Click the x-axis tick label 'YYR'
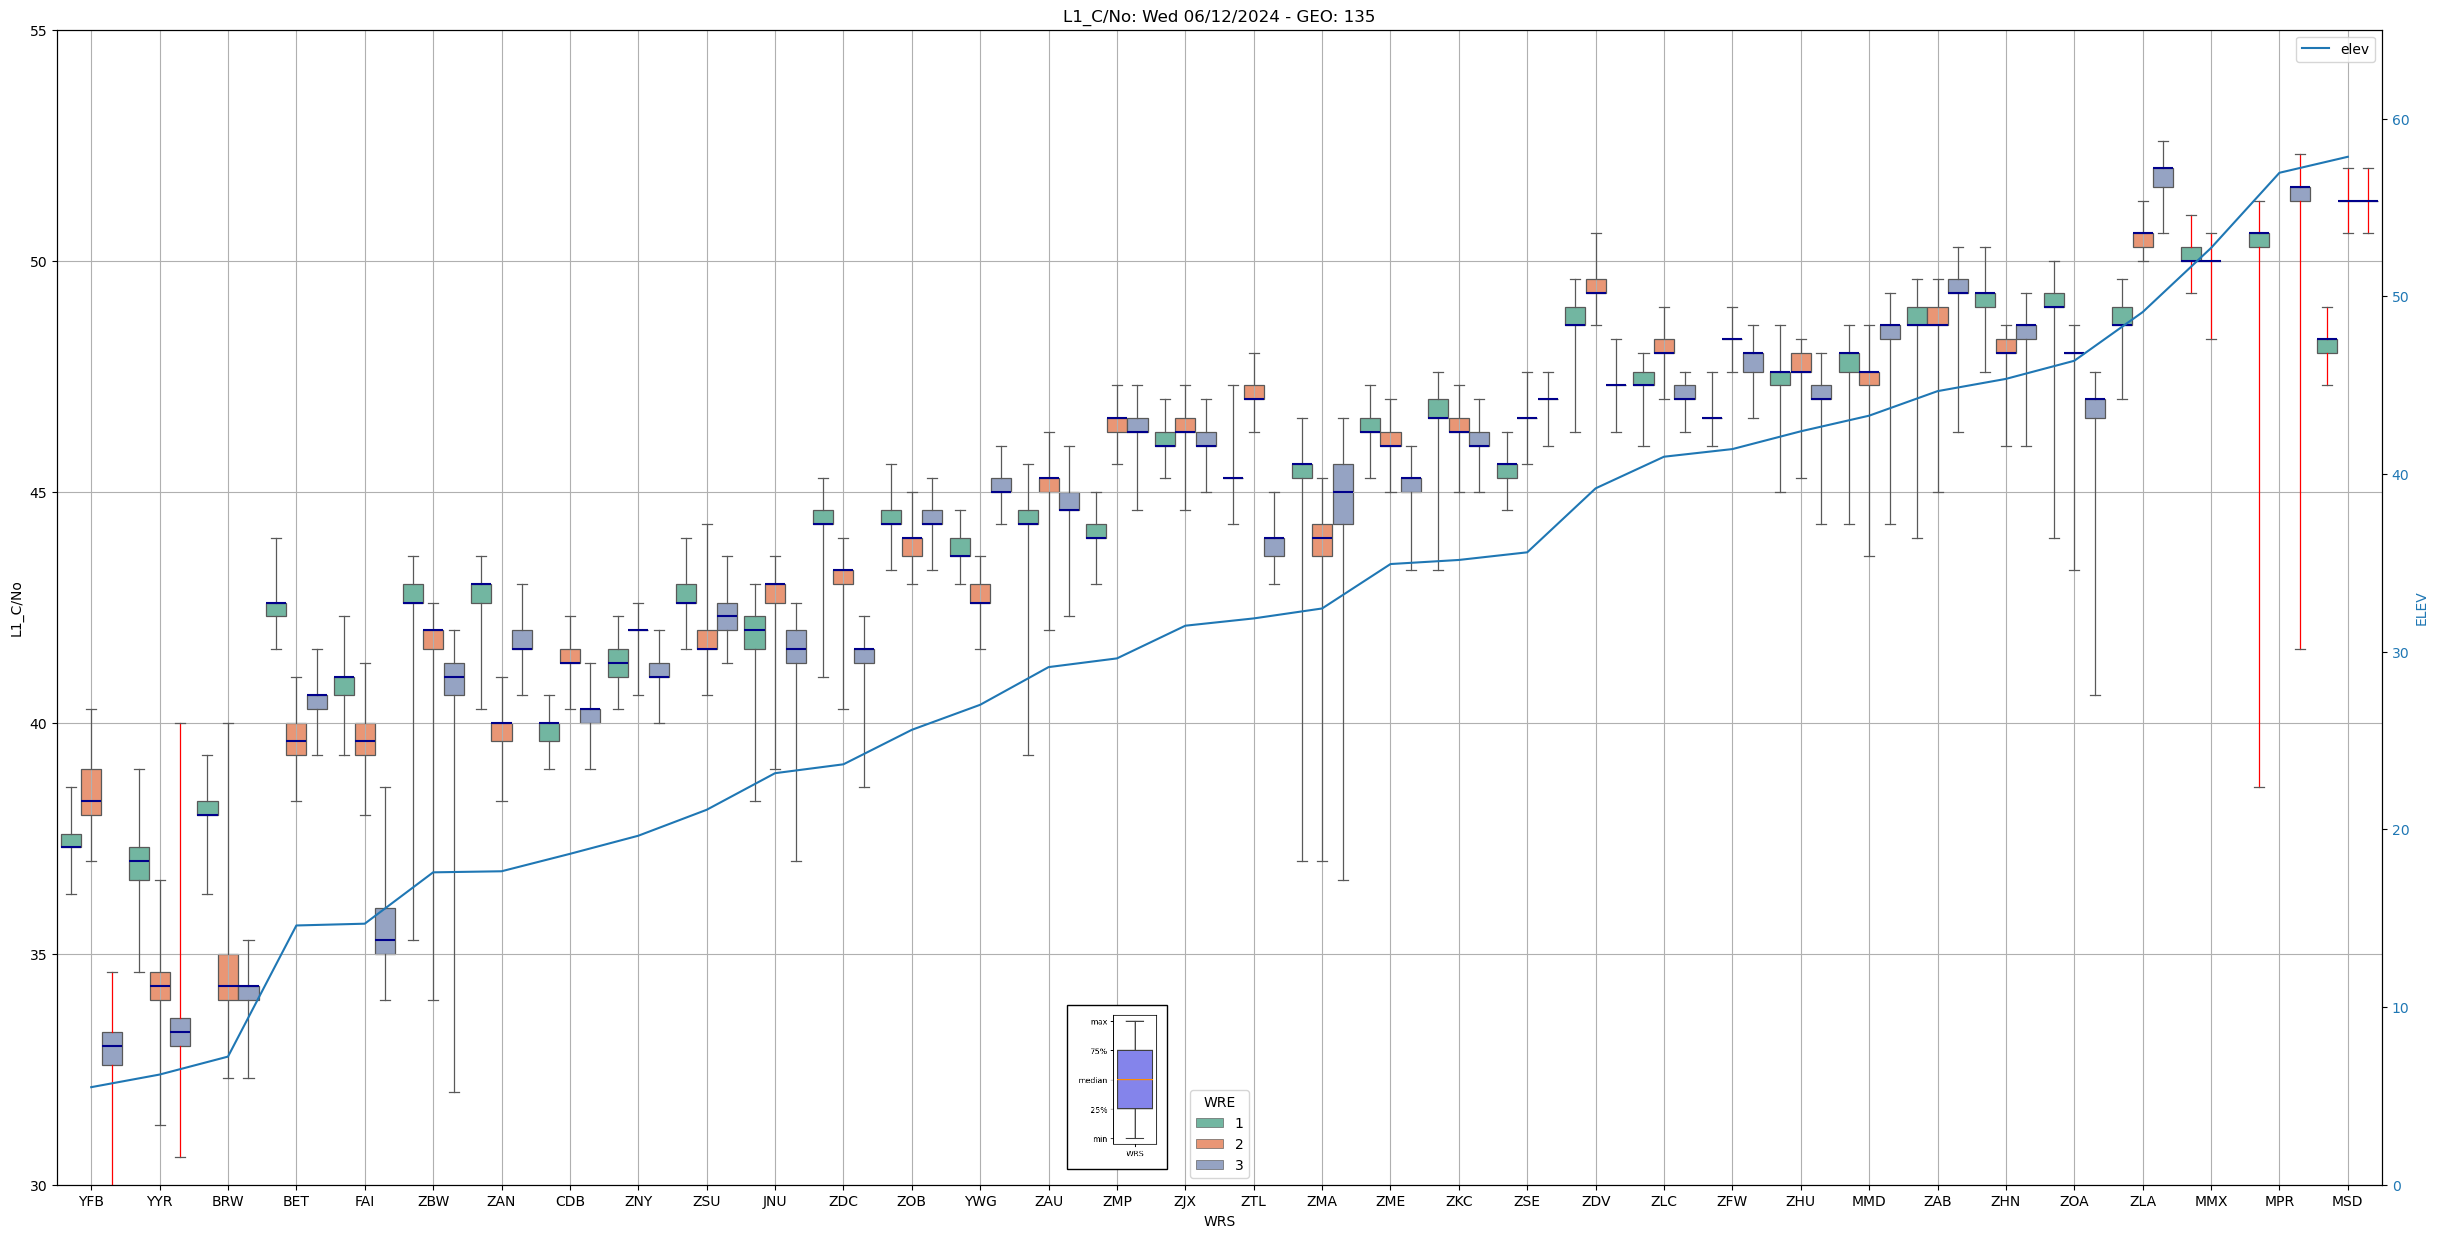Screen dimensions: 2439x1238 159,1201
